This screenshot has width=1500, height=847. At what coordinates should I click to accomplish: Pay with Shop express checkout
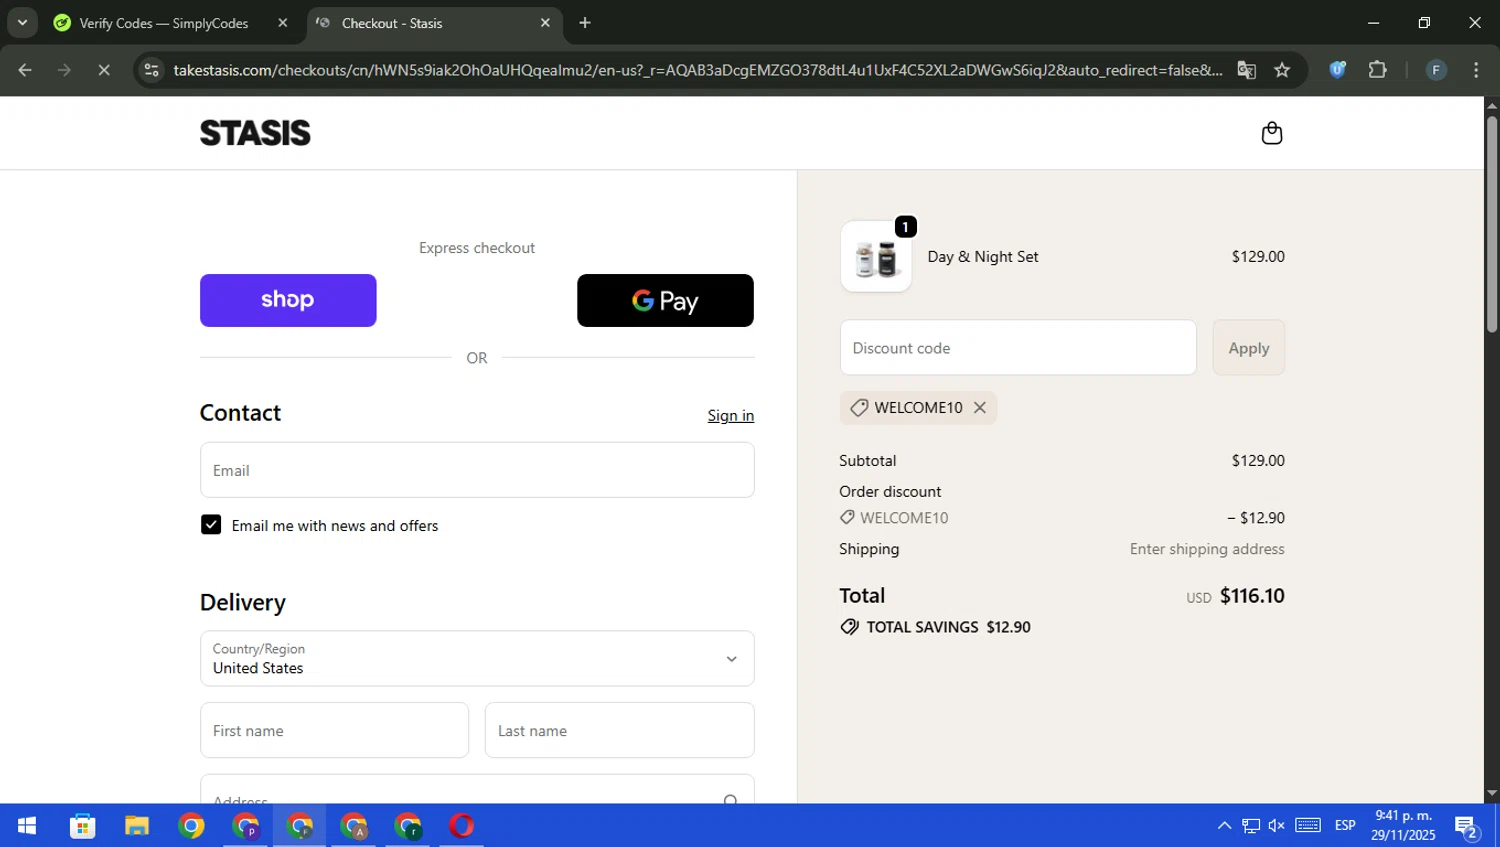[x=288, y=300]
